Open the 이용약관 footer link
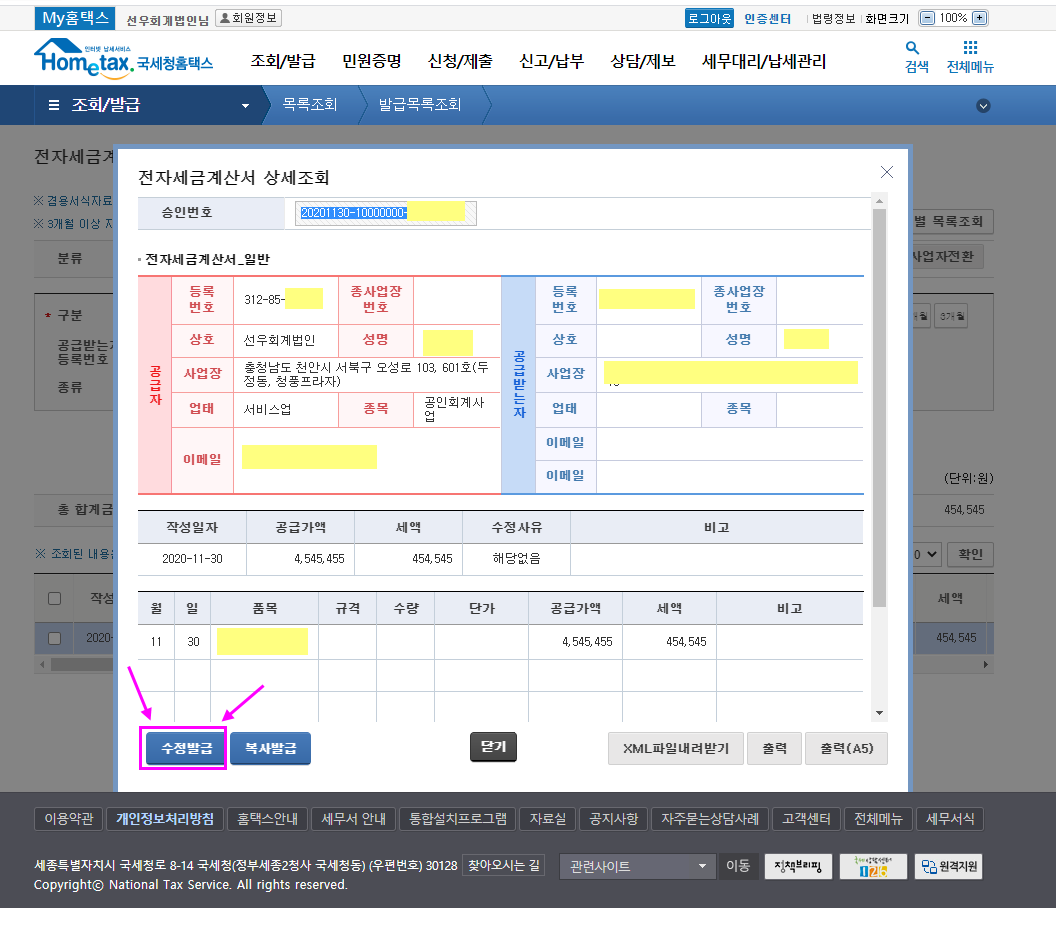The height and width of the screenshot is (941, 1056). point(69,819)
